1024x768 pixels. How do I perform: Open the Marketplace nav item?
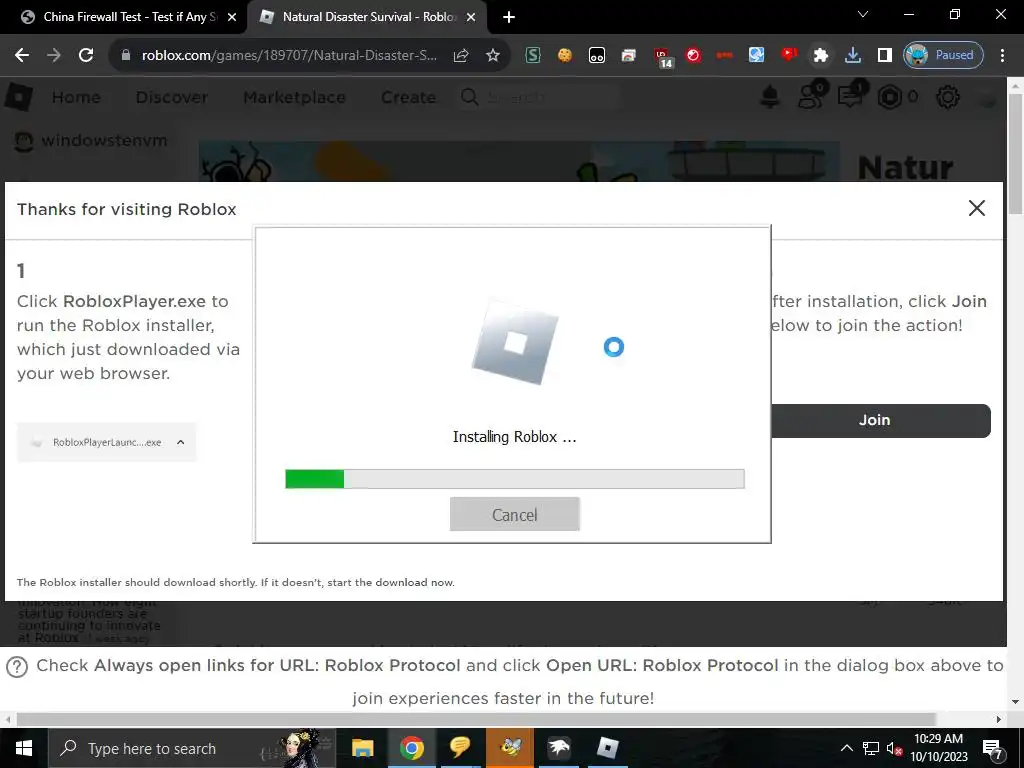295,97
